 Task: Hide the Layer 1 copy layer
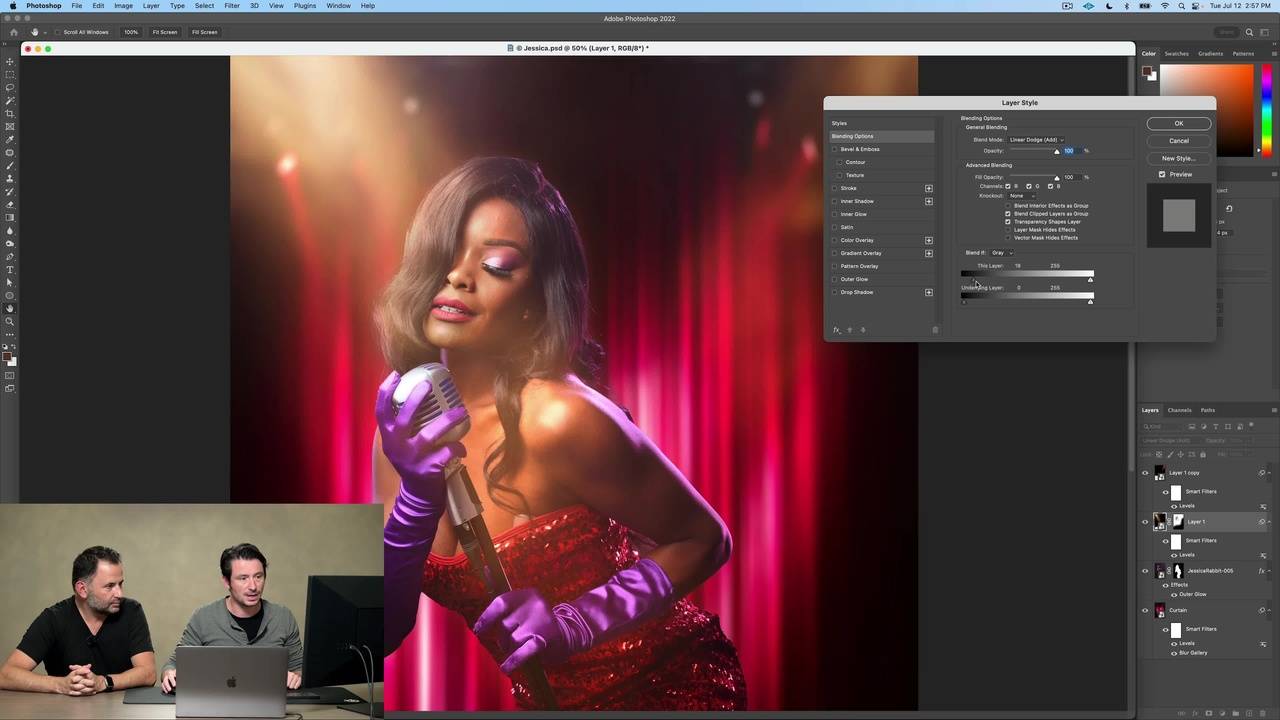1145,473
